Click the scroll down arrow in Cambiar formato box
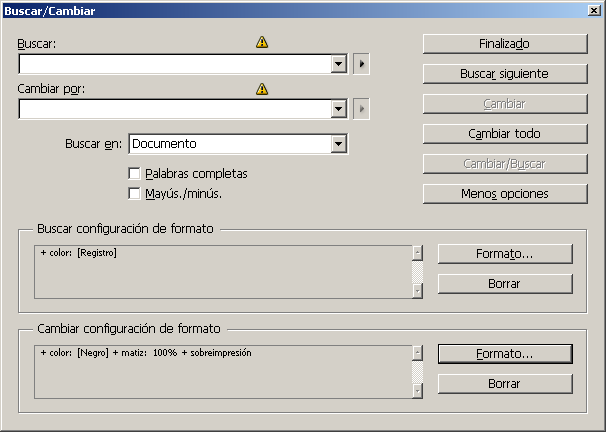 tap(417, 391)
